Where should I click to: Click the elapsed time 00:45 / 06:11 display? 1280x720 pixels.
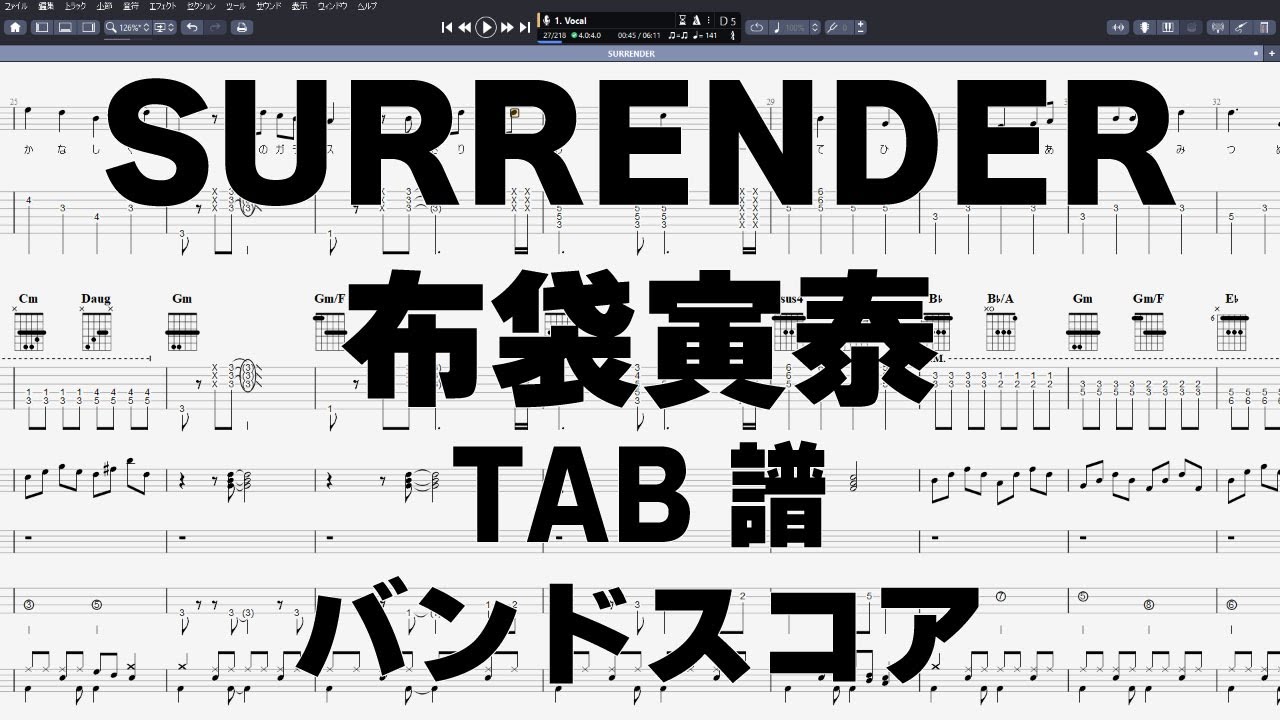click(x=641, y=36)
